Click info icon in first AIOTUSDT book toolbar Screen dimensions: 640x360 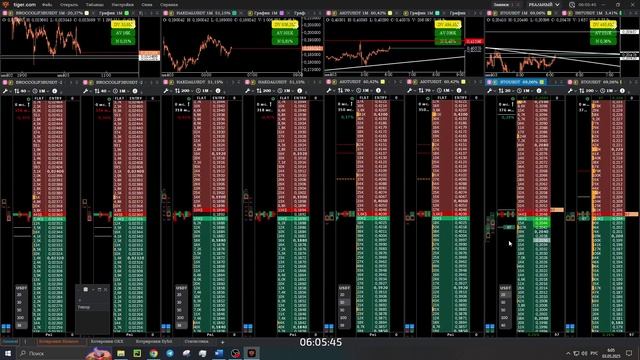click(x=378, y=91)
